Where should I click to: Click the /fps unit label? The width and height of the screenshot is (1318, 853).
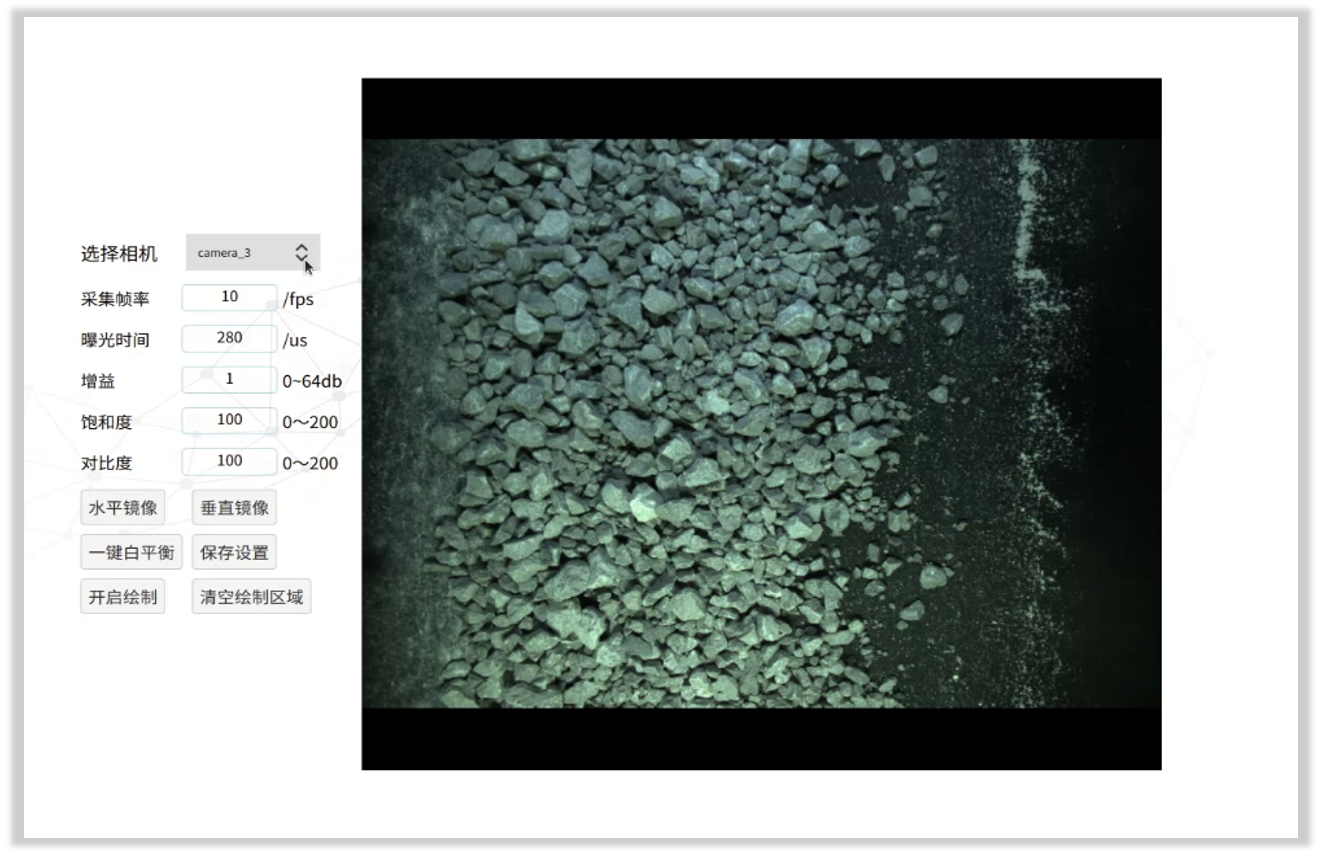[x=298, y=299]
